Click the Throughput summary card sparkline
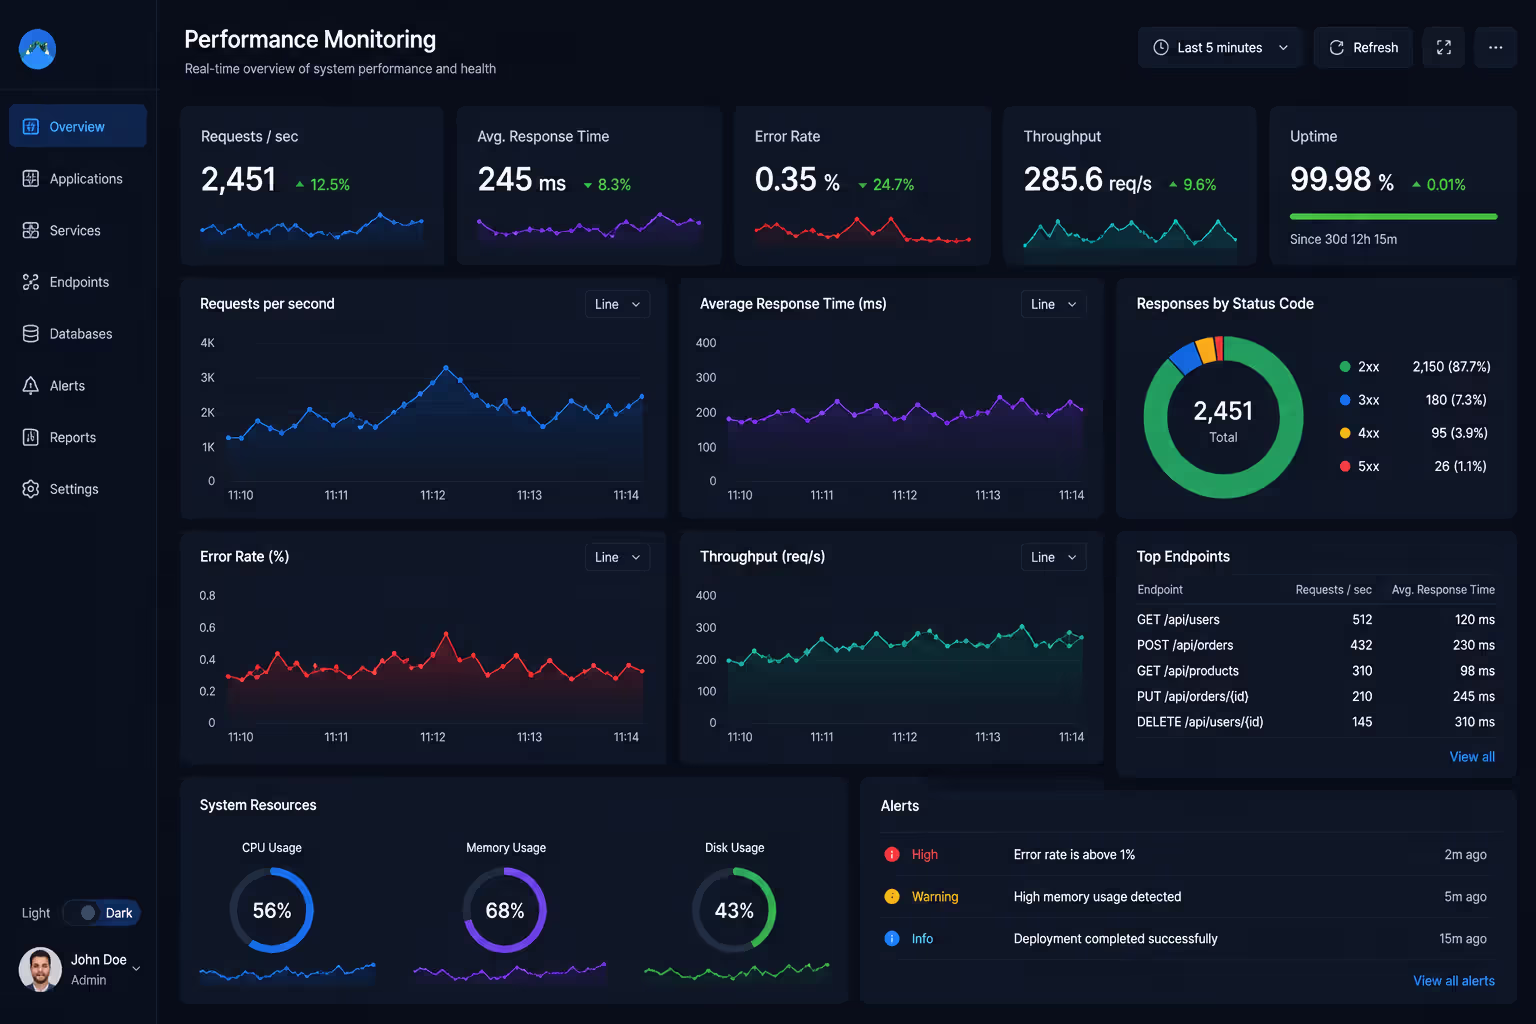Viewport: 1536px width, 1024px height. pyautogui.click(x=1130, y=234)
